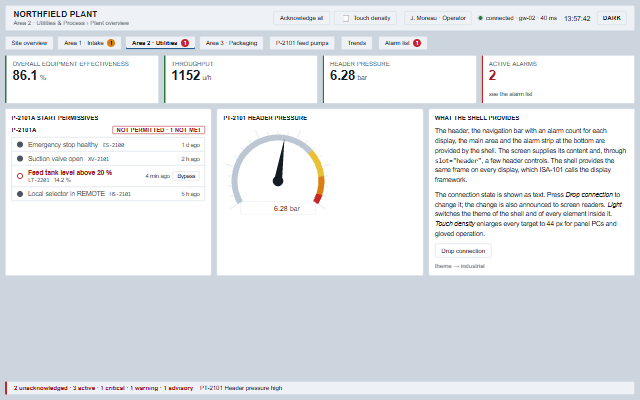The width and height of the screenshot is (640, 400).
Task: Click the status dot beside Emergency stop healthy
Action: [20, 144]
